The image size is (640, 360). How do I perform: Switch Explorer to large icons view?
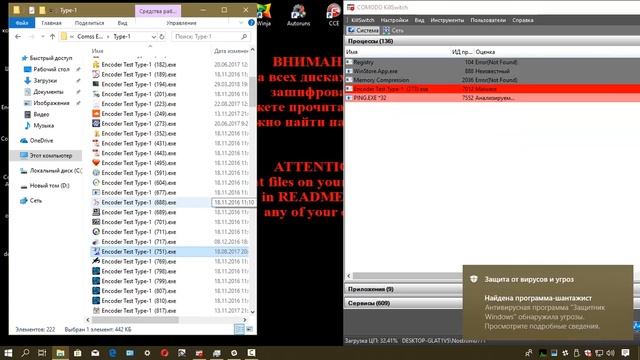(249, 329)
